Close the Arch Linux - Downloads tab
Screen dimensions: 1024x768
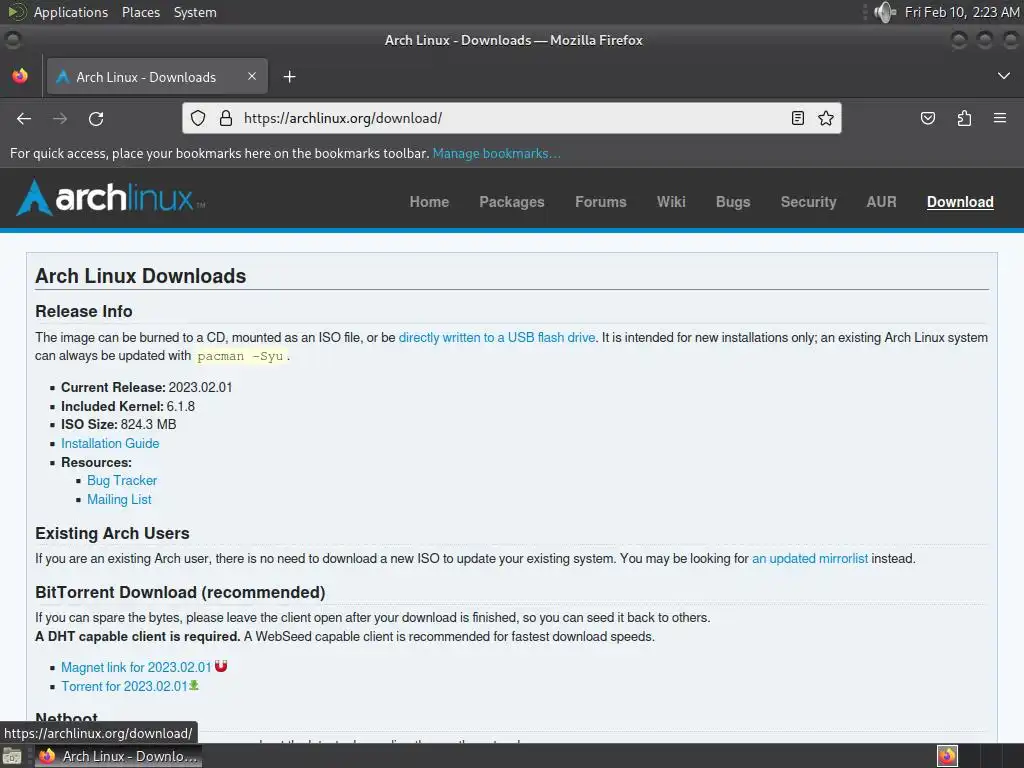click(x=252, y=76)
